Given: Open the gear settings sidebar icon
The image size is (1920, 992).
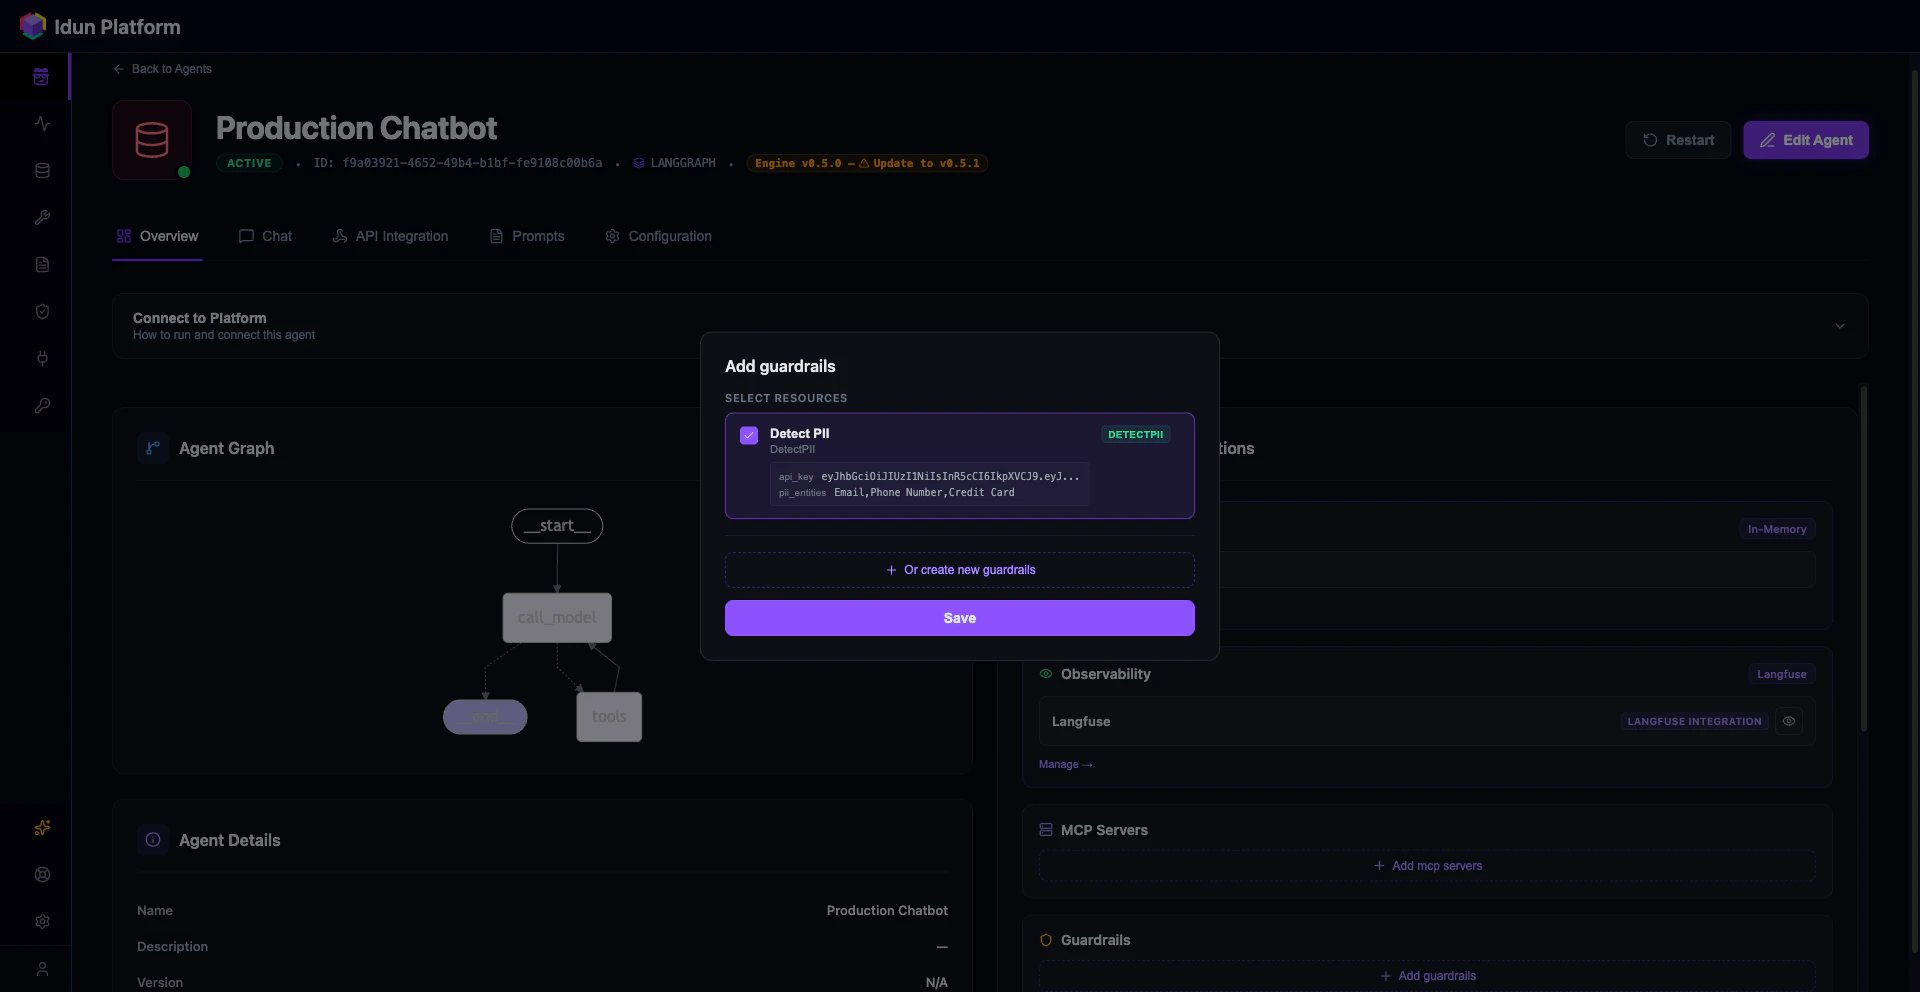Looking at the screenshot, I should (x=42, y=922).
